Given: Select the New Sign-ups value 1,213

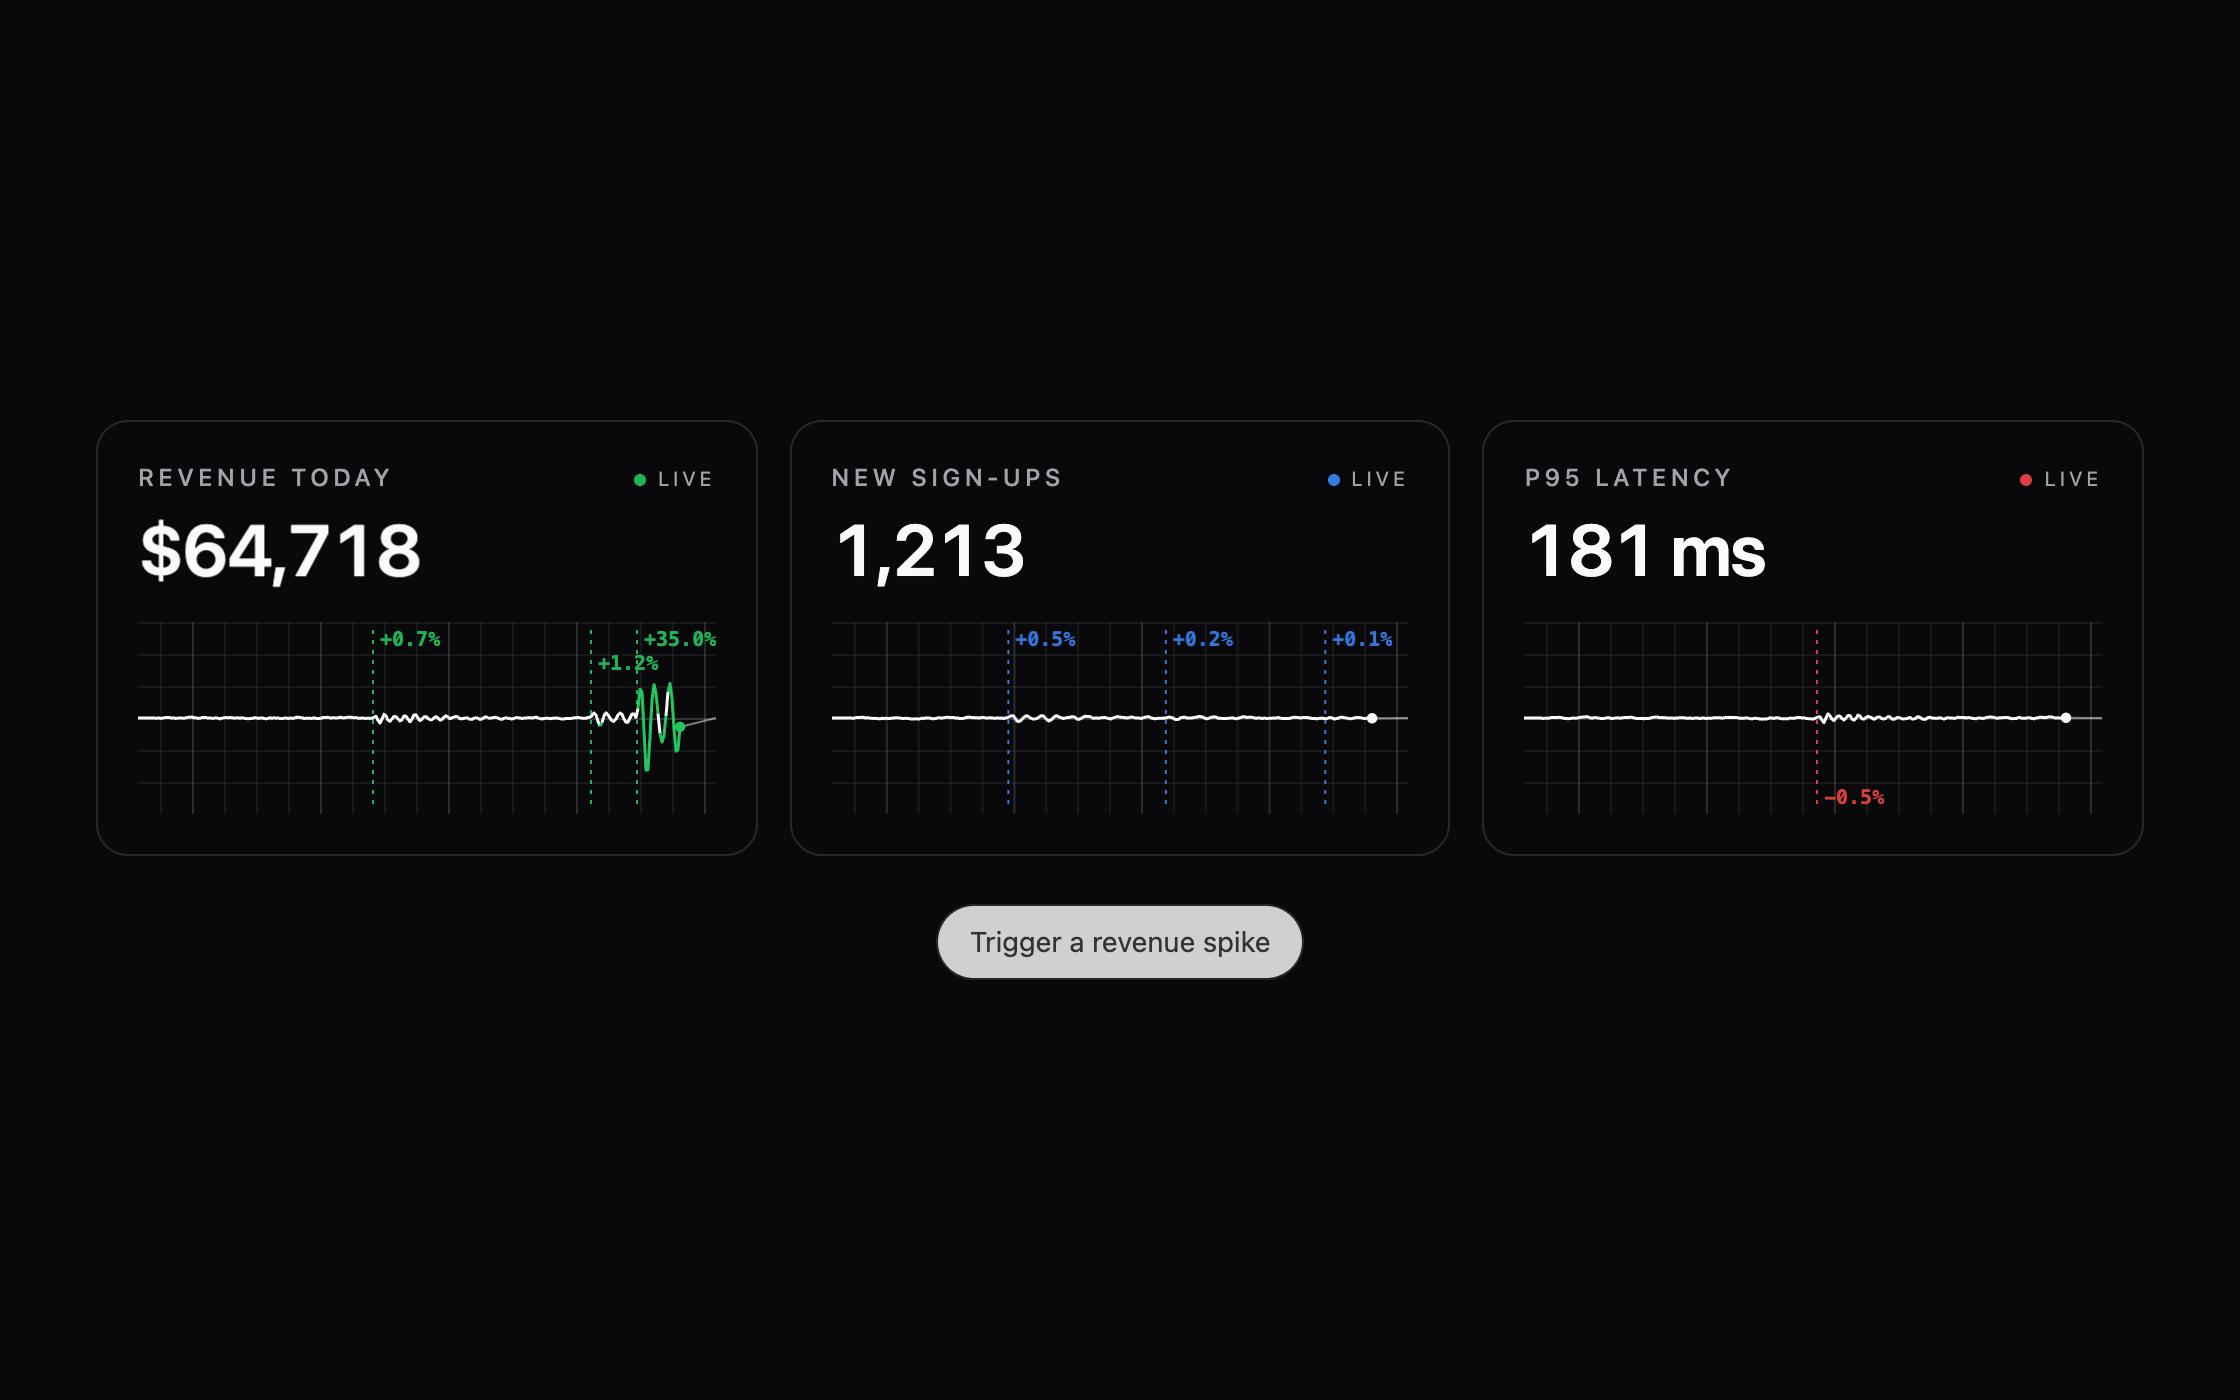Looking at the screenshot, I should point(929,551).
